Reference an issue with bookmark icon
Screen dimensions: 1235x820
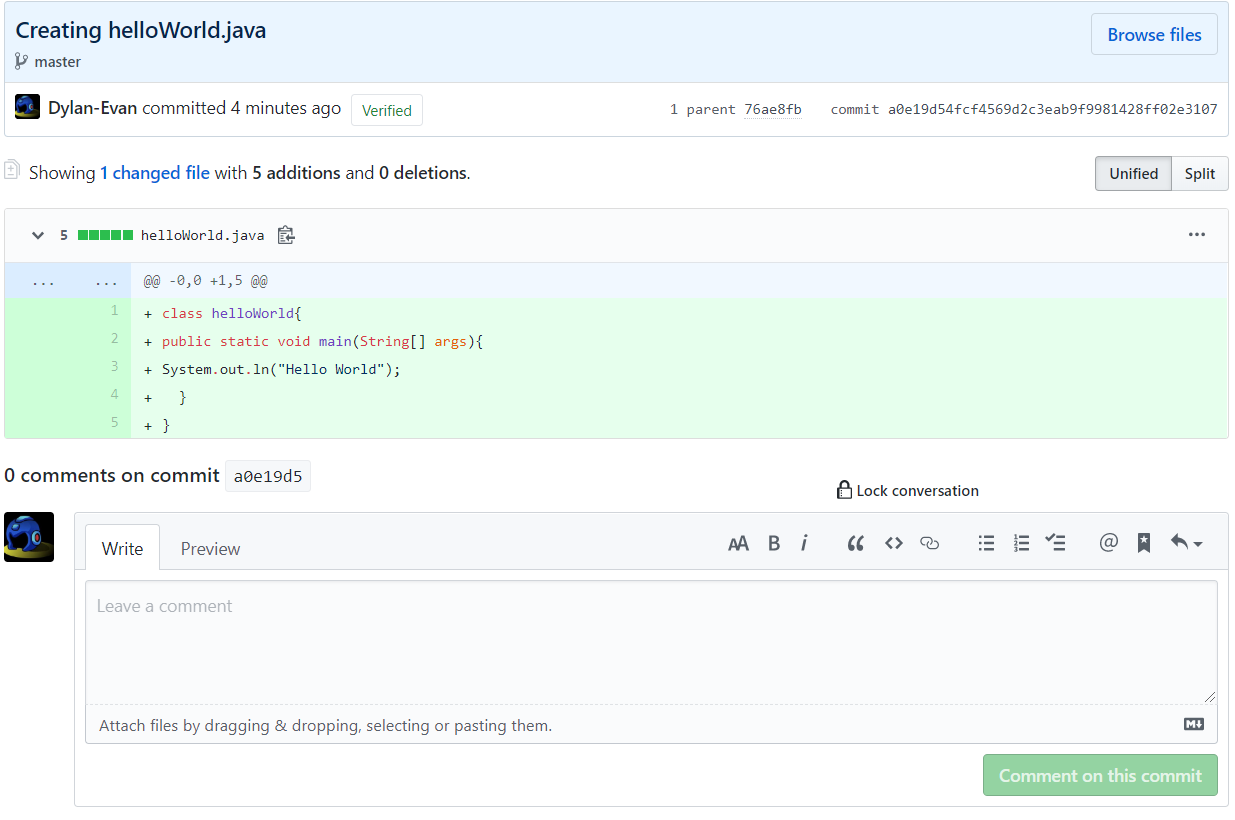[x=1144, y=543]
